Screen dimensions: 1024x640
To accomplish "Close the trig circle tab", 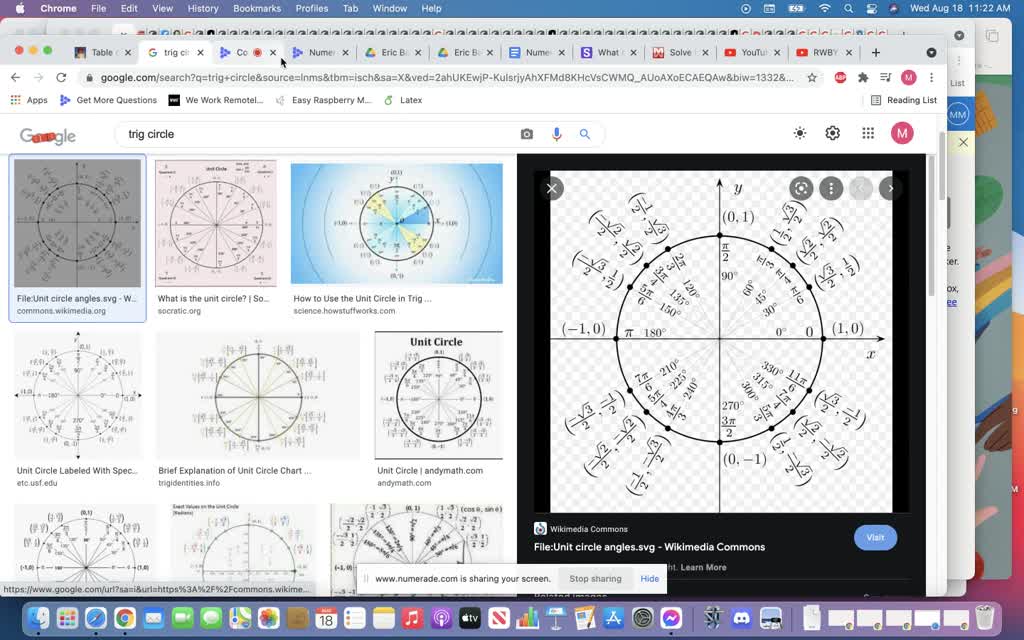I will pyautogui.click(x=200, y=52).
